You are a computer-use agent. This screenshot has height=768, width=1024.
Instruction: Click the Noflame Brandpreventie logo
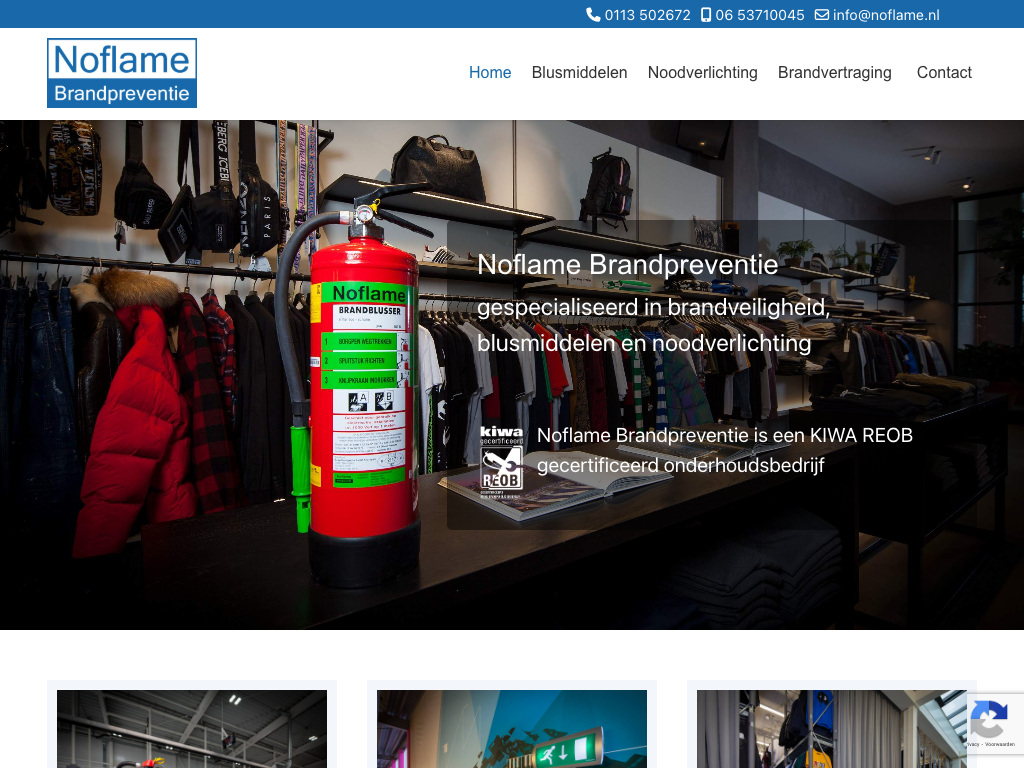(122, 73)
